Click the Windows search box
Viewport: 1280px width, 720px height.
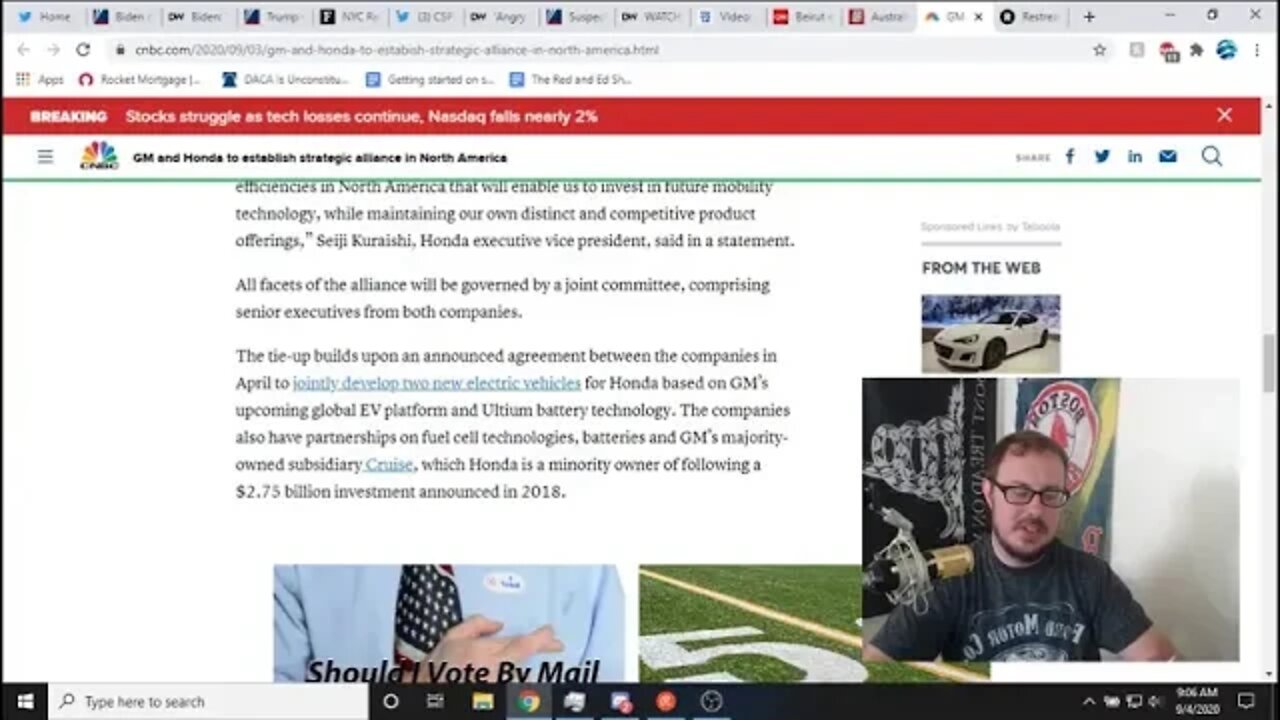pyautogui.click(x=208, y=701)
